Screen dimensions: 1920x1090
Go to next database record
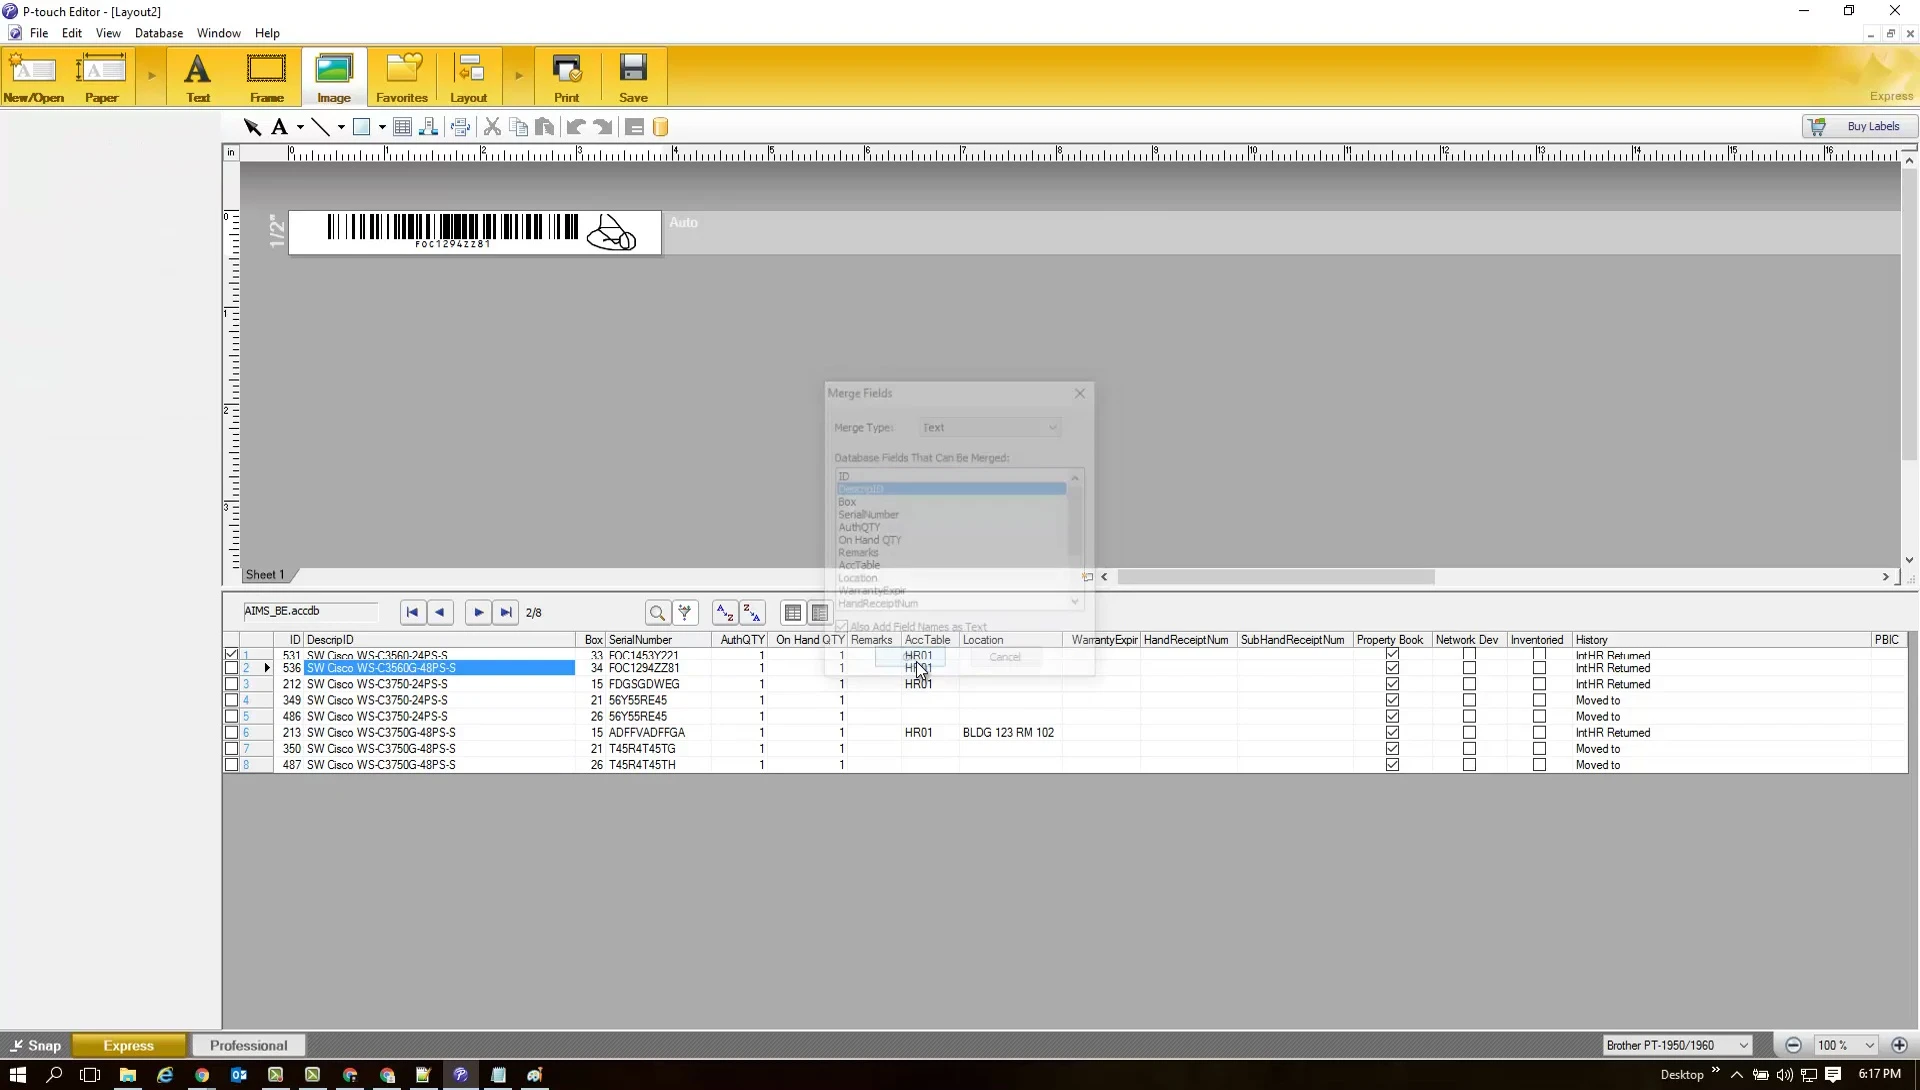point(478,613)
